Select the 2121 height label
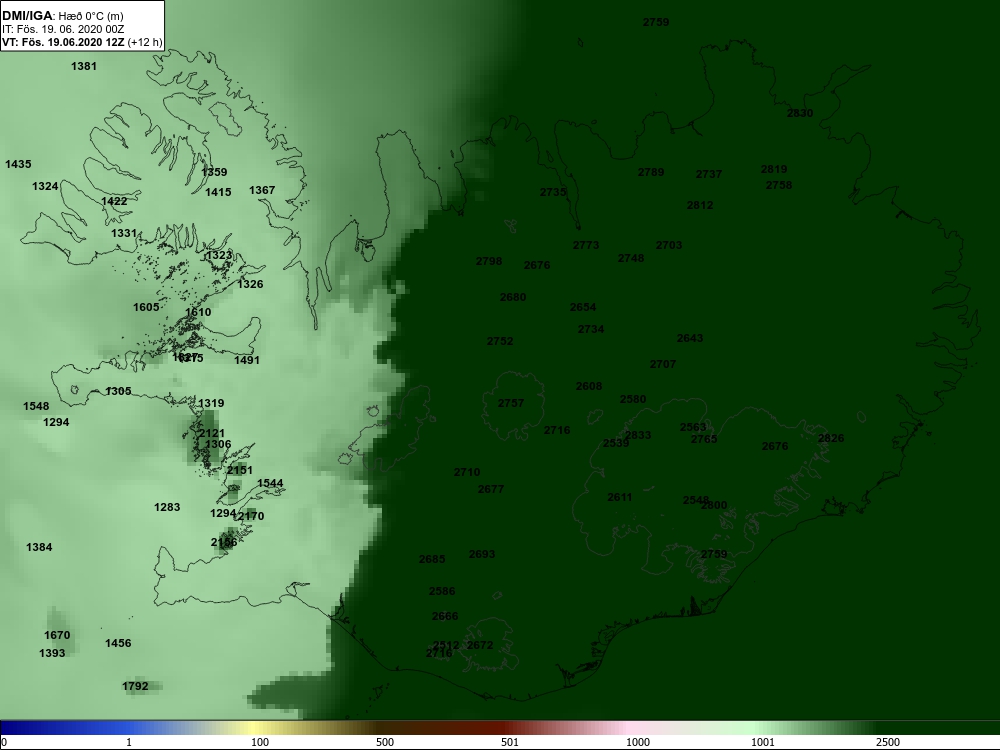The image size is (1000, 750). tap(212, 433)
